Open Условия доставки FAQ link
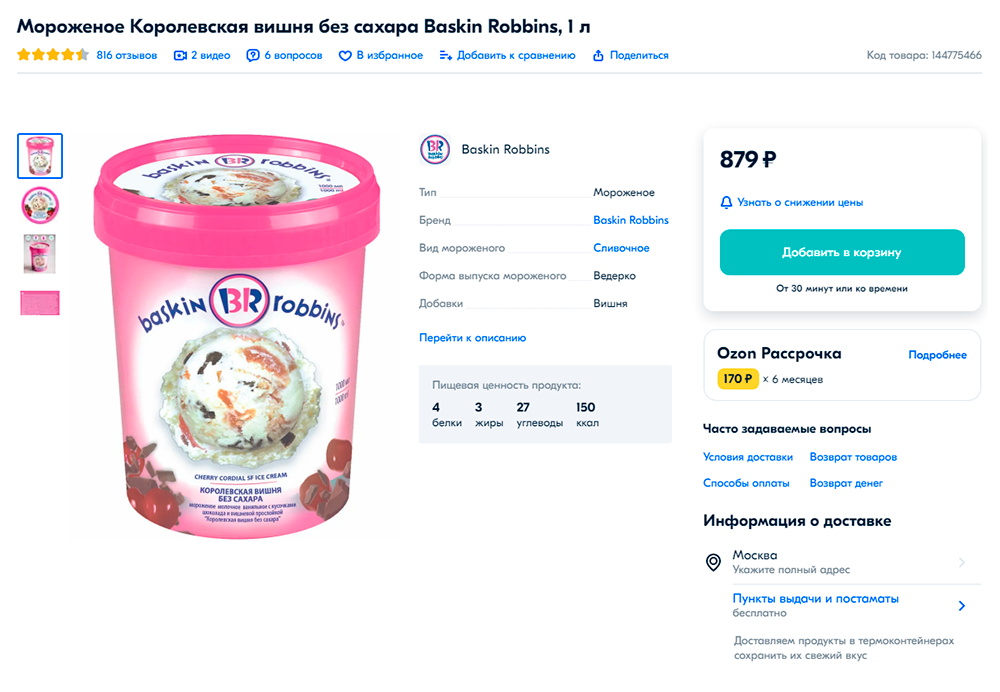1000x692 pixels. click(x=748, y=457)
